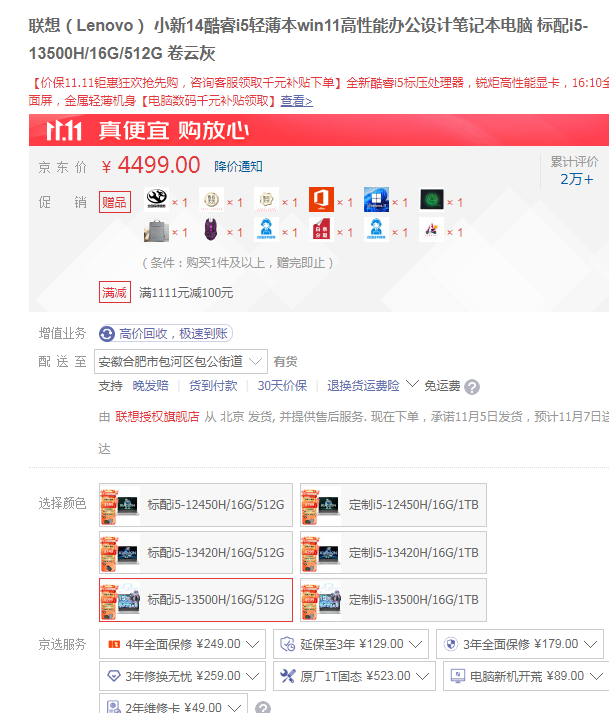
Task: Click the Windows 11 gift icon
Action: tap(375, 201)
